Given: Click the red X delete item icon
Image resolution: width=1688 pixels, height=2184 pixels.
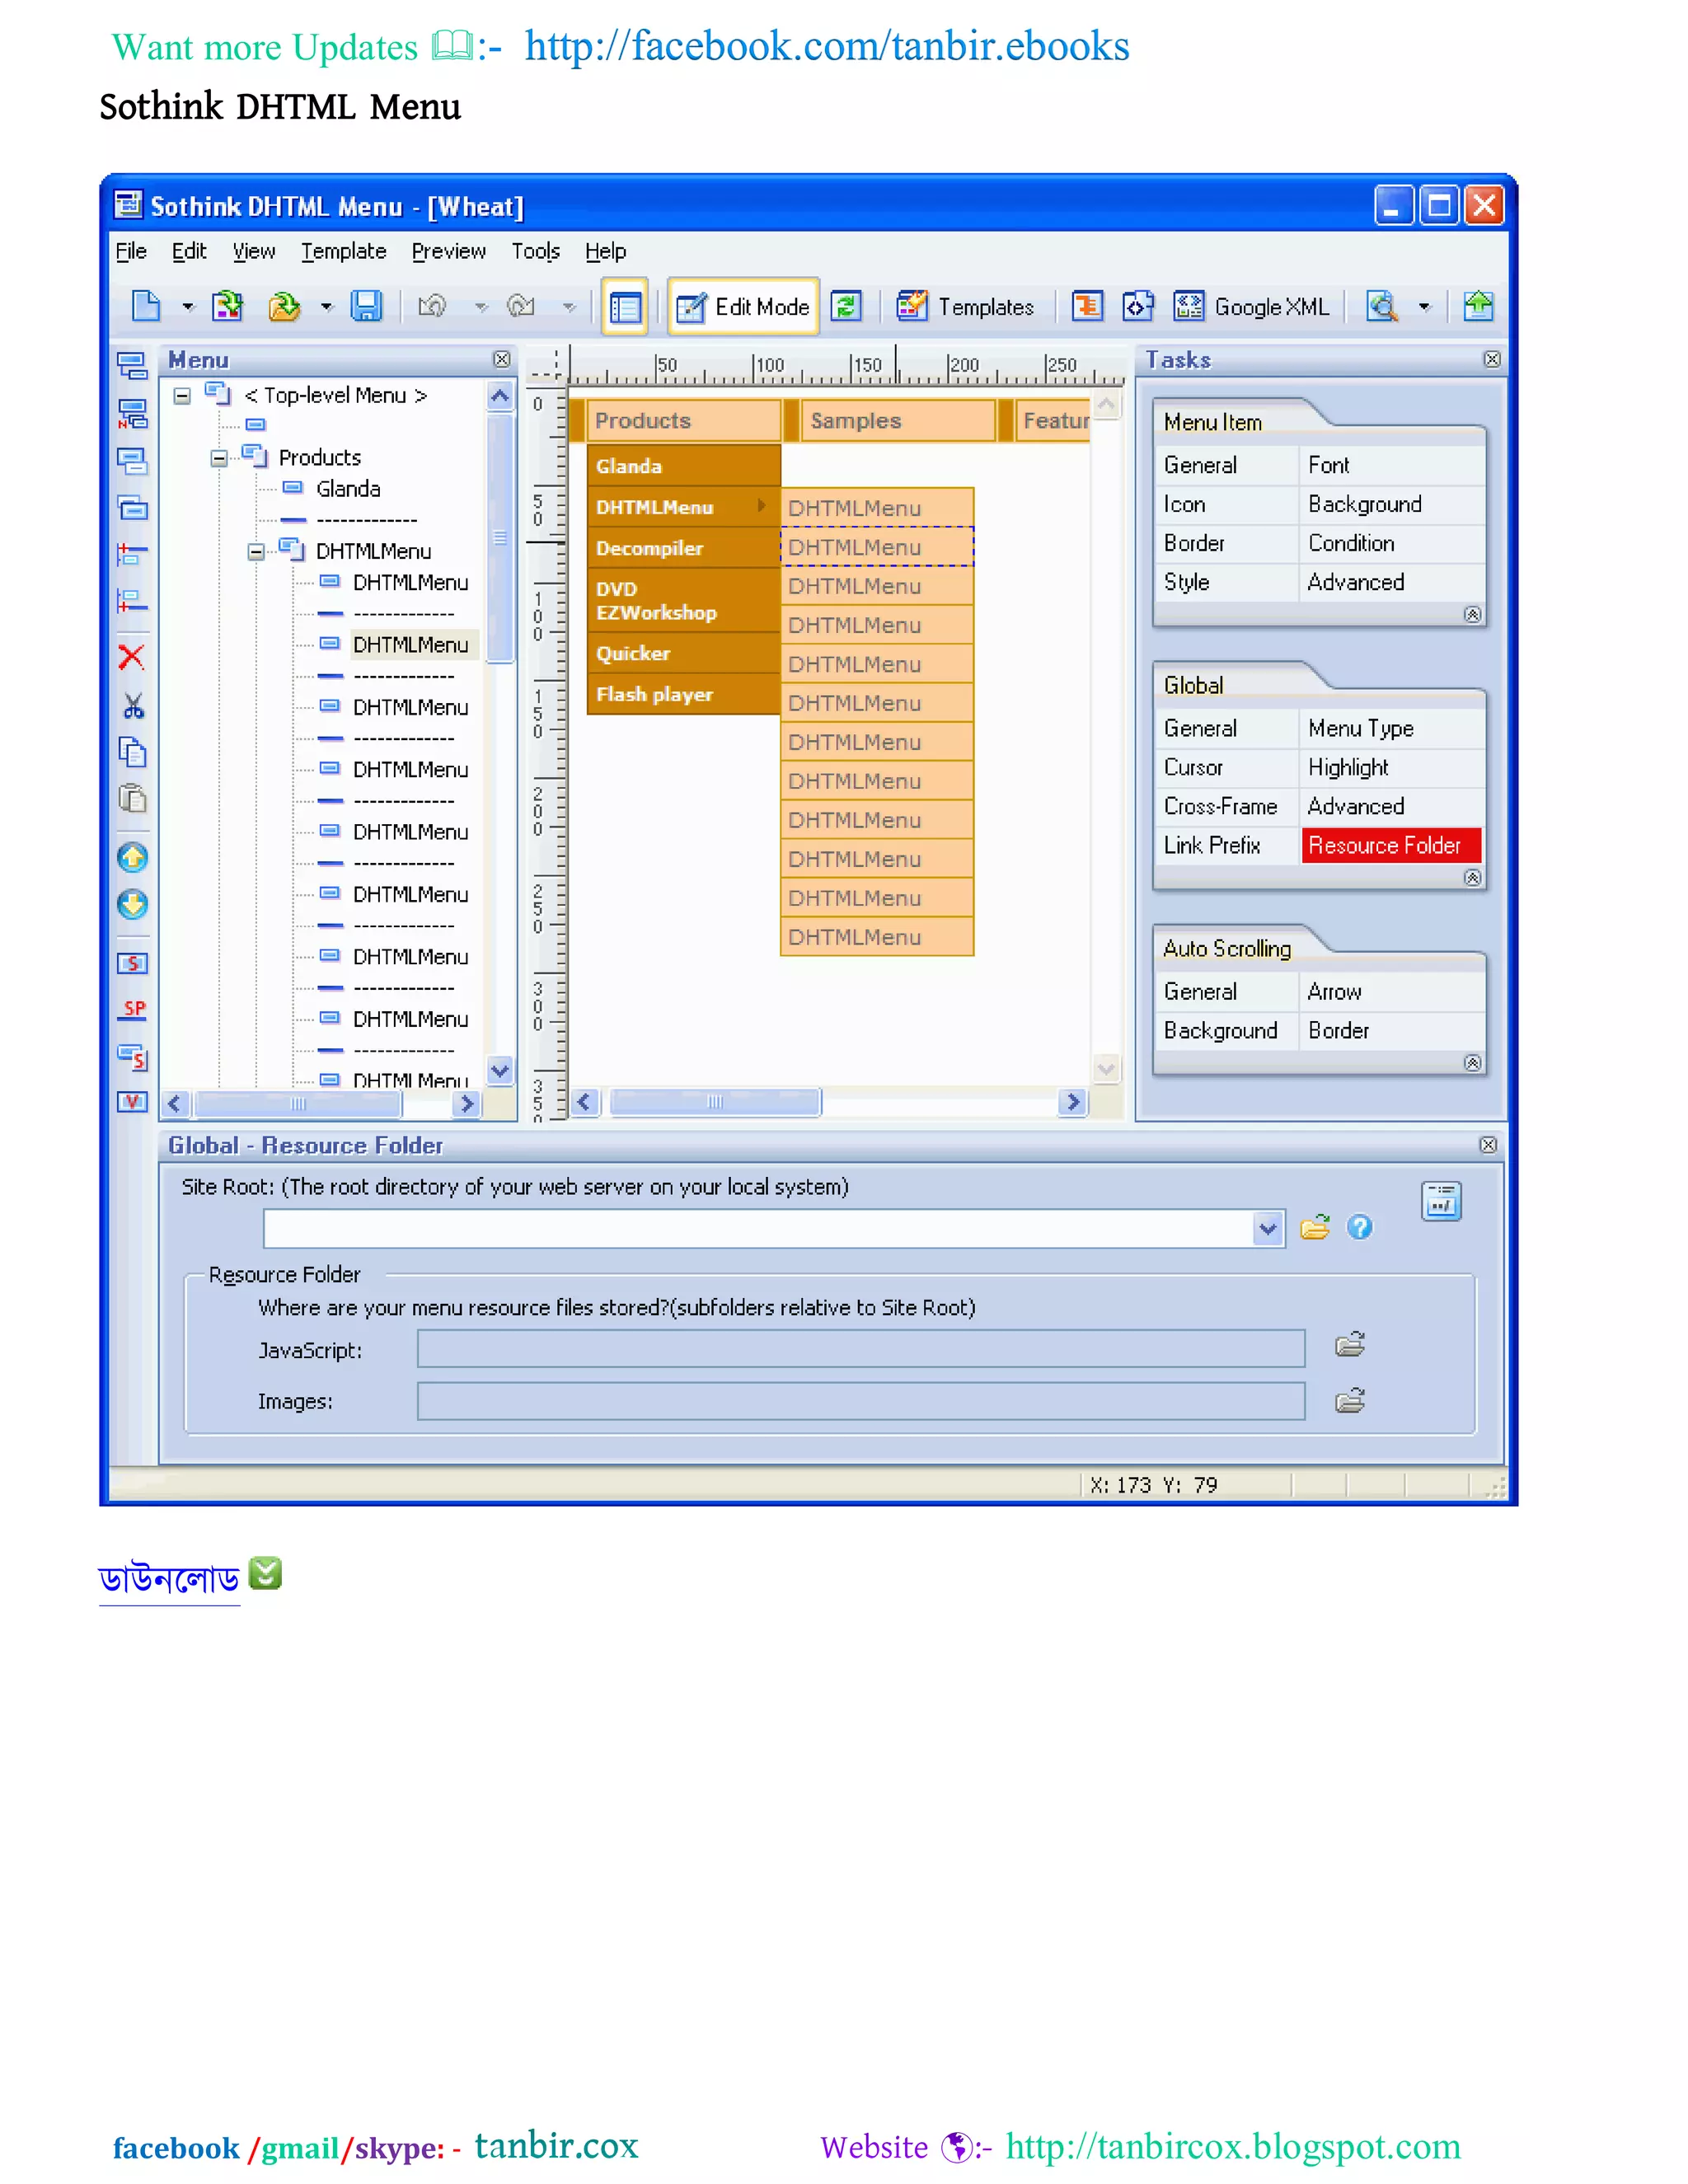Looking at the screenshot, I should (x=132, y=657).
